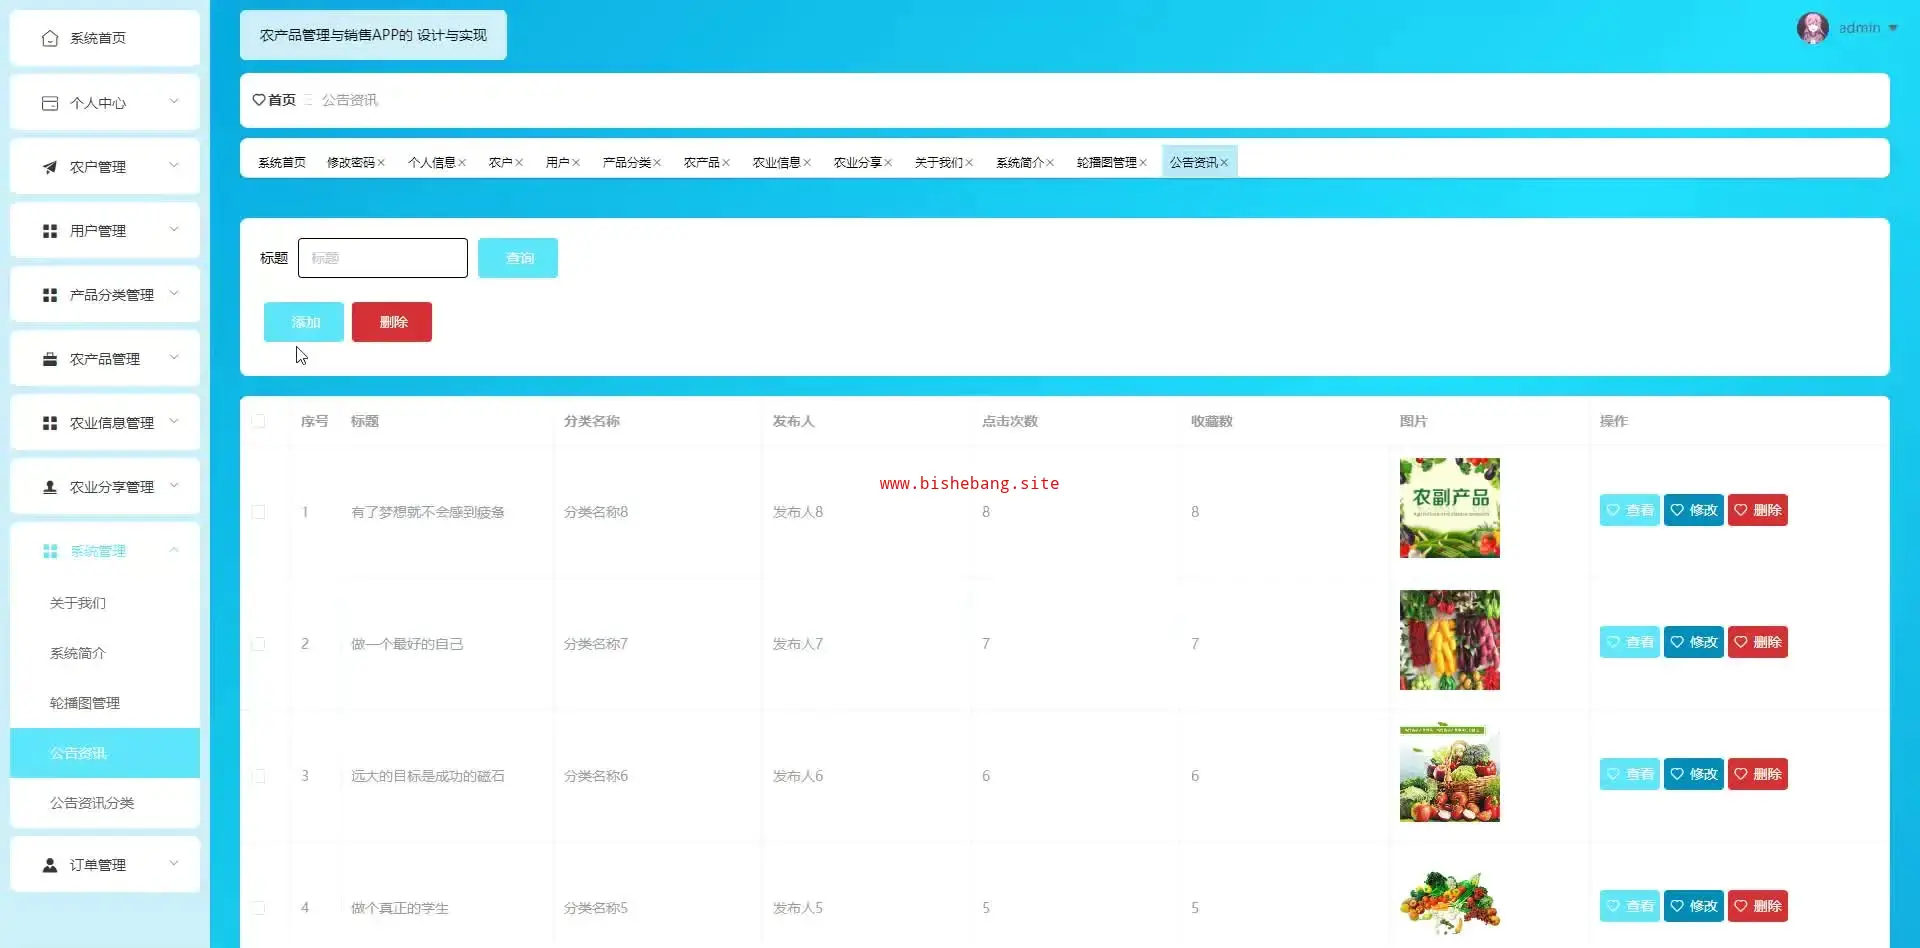The width and height of the screenshot is (1920, 948).
Task: Delete the 做个真正的学生 record
Action: tap(1758, 906)
